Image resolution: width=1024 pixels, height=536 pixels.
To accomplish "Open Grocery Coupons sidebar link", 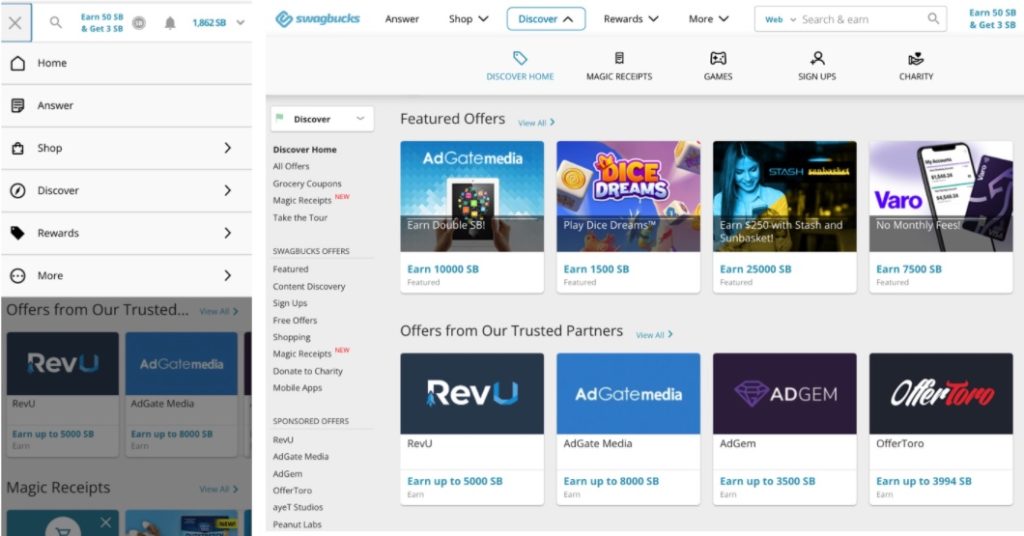I will 307,184.
